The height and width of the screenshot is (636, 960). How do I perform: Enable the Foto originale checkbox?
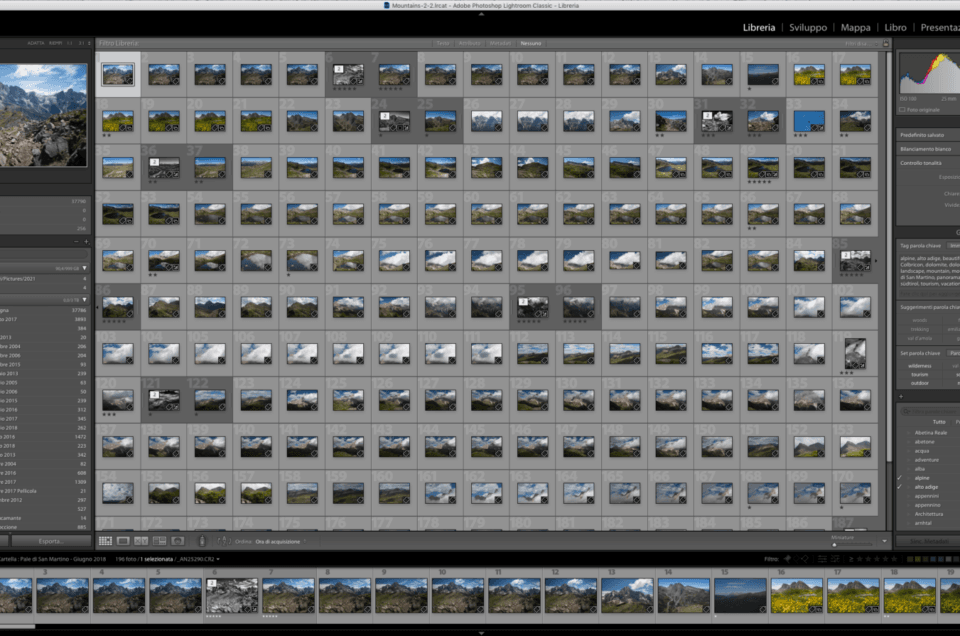pos(902,110)
